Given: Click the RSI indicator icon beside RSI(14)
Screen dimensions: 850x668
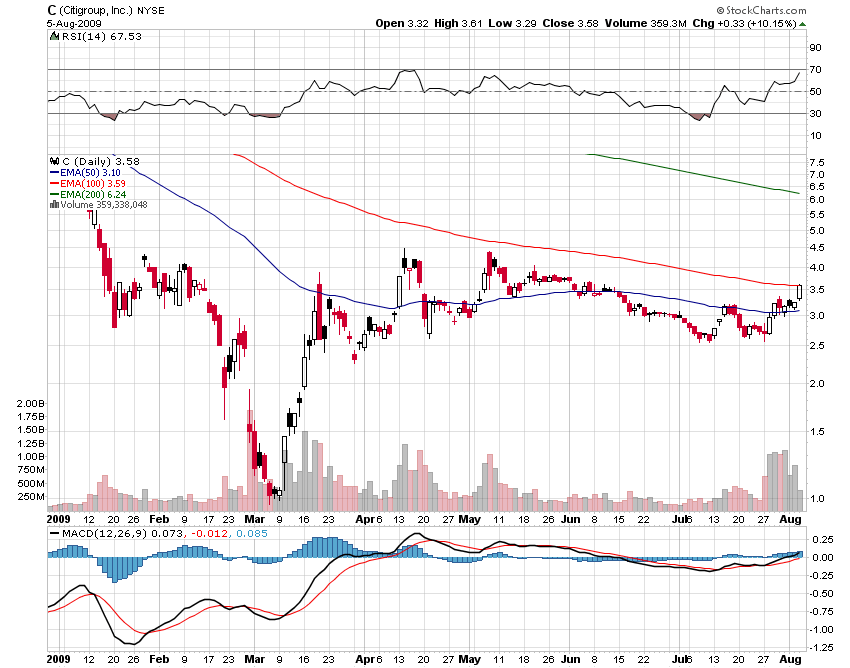Looking at the screenshot, I should coord(54,36).
